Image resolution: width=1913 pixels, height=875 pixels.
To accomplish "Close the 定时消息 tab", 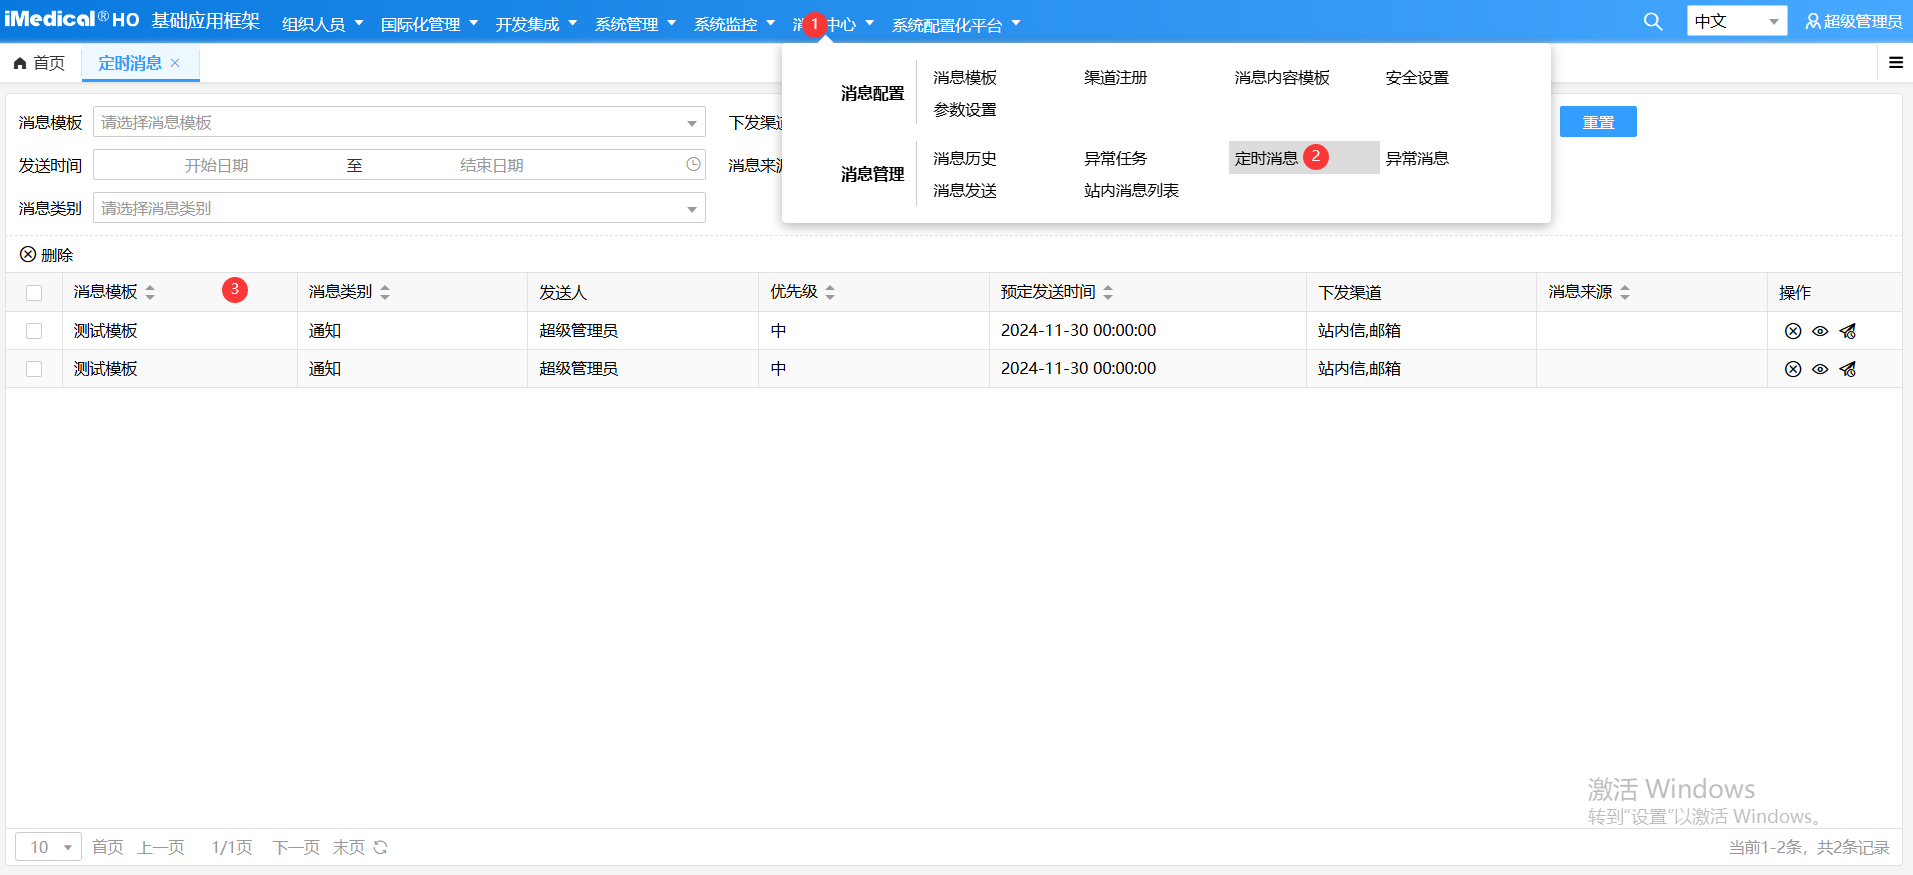I will point(175,63).
